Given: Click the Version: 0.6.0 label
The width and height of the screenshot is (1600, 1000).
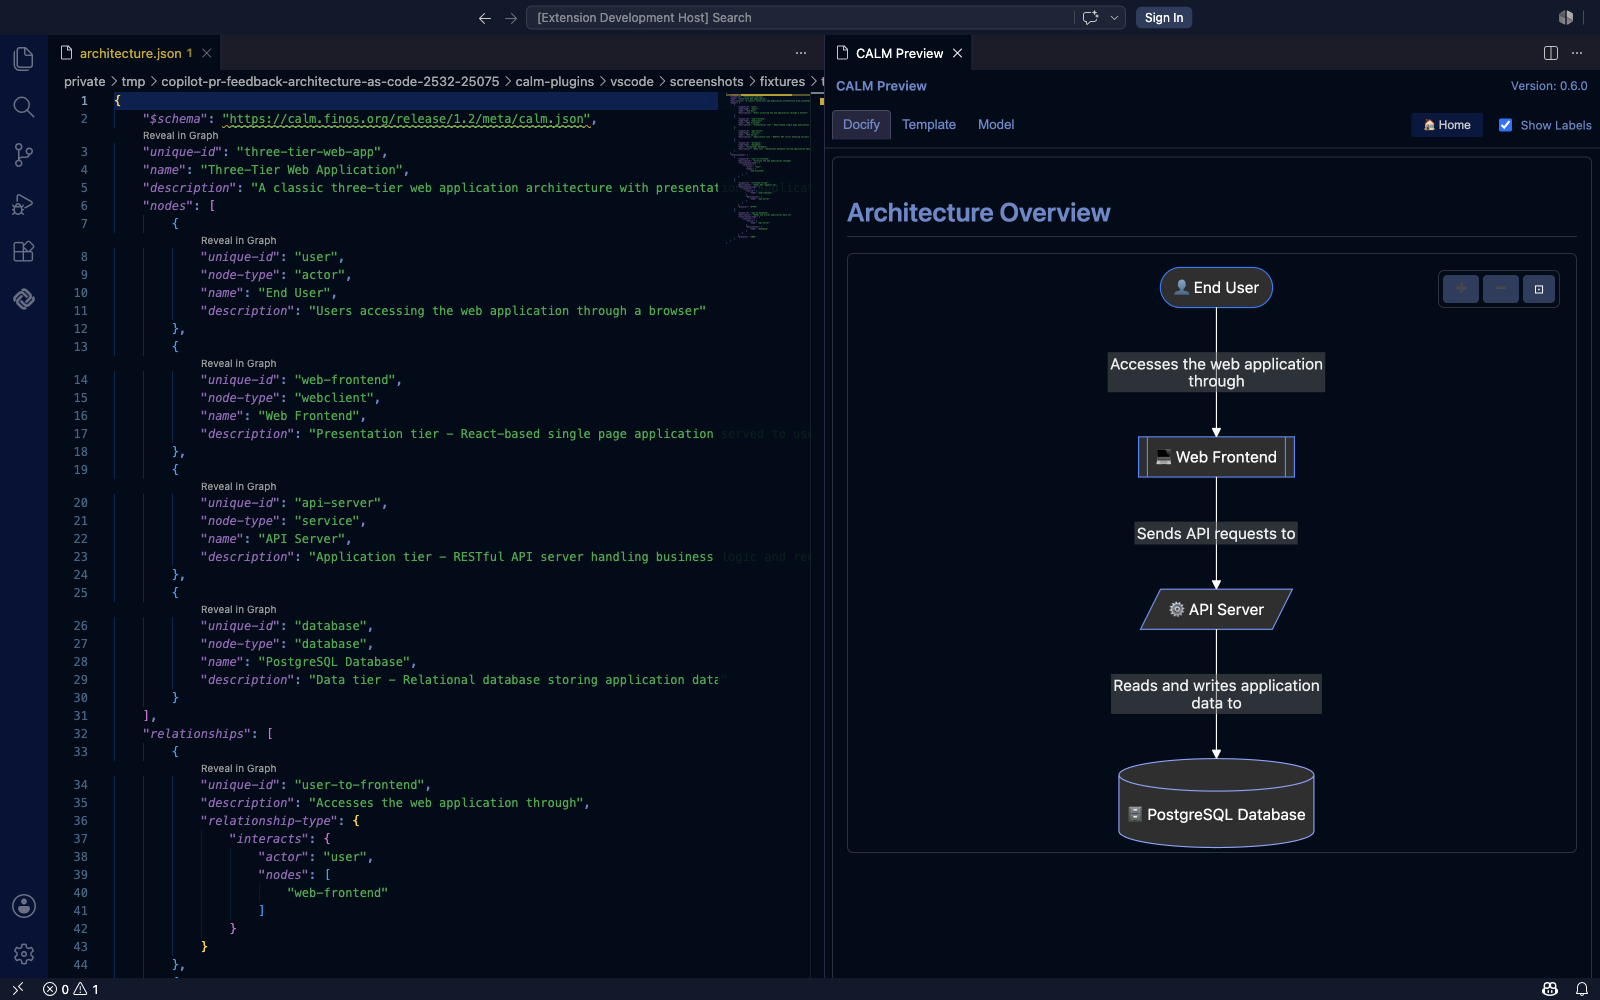Looking at the screenshot, I should click(x=1549, y=86).
